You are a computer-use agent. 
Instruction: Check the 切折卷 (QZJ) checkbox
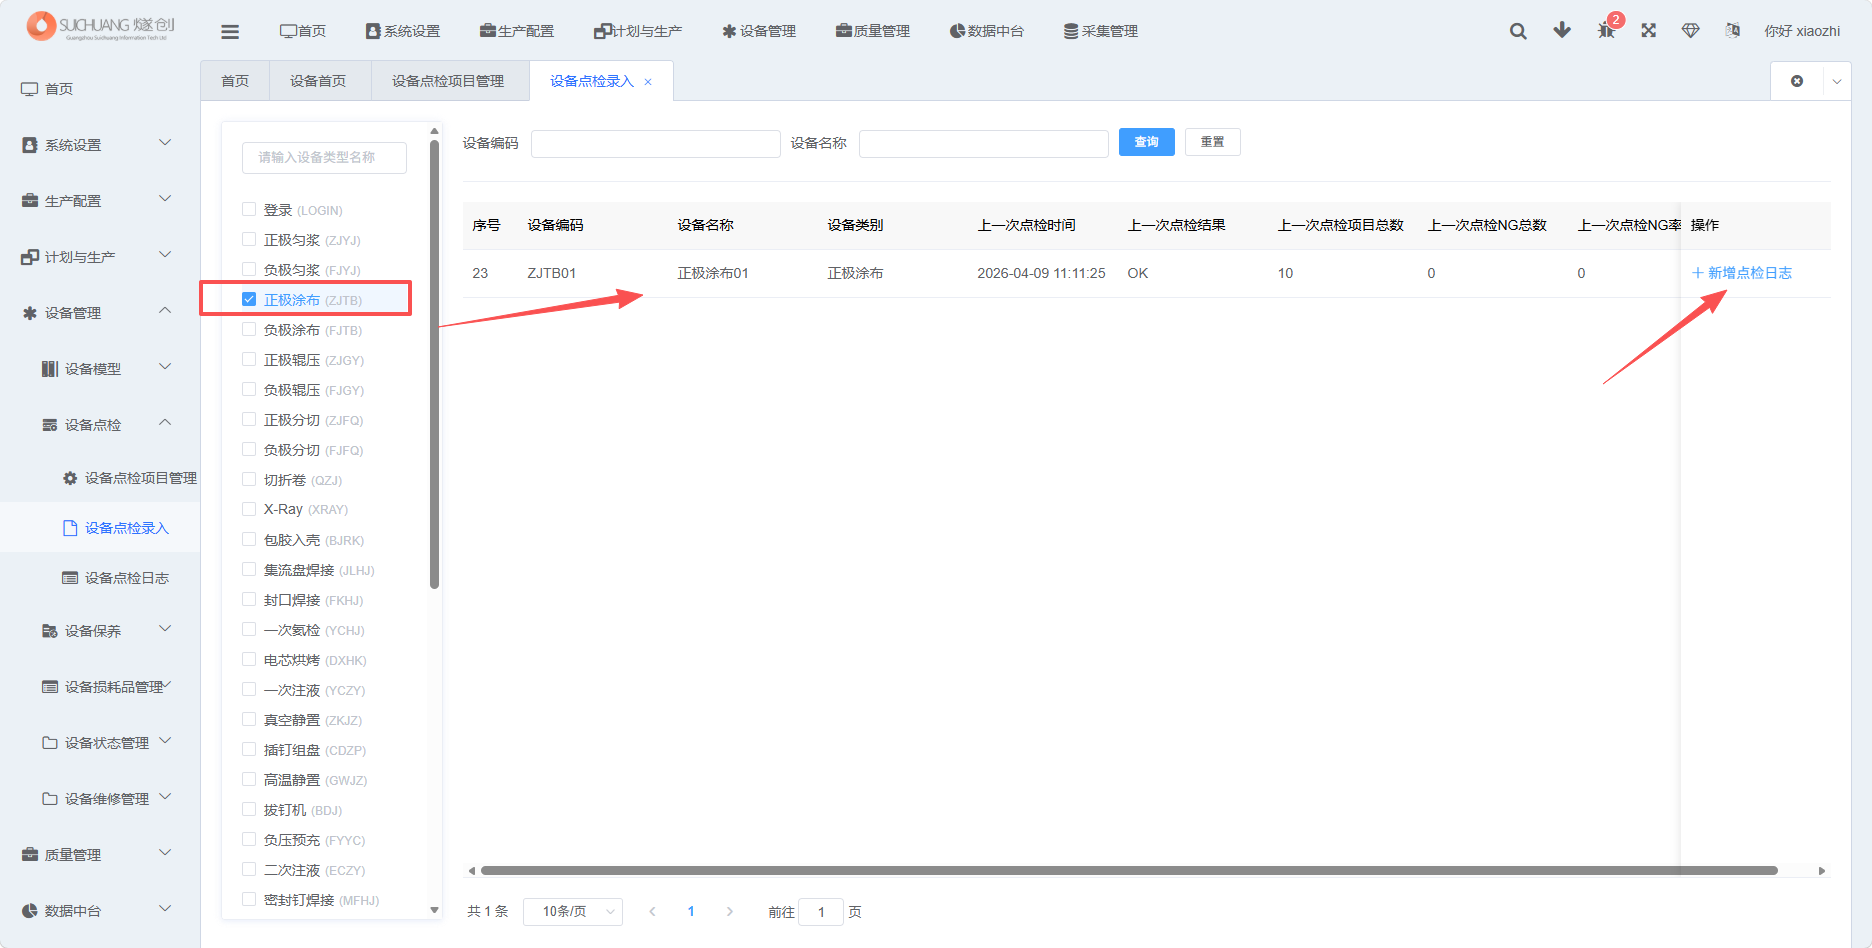249,479
